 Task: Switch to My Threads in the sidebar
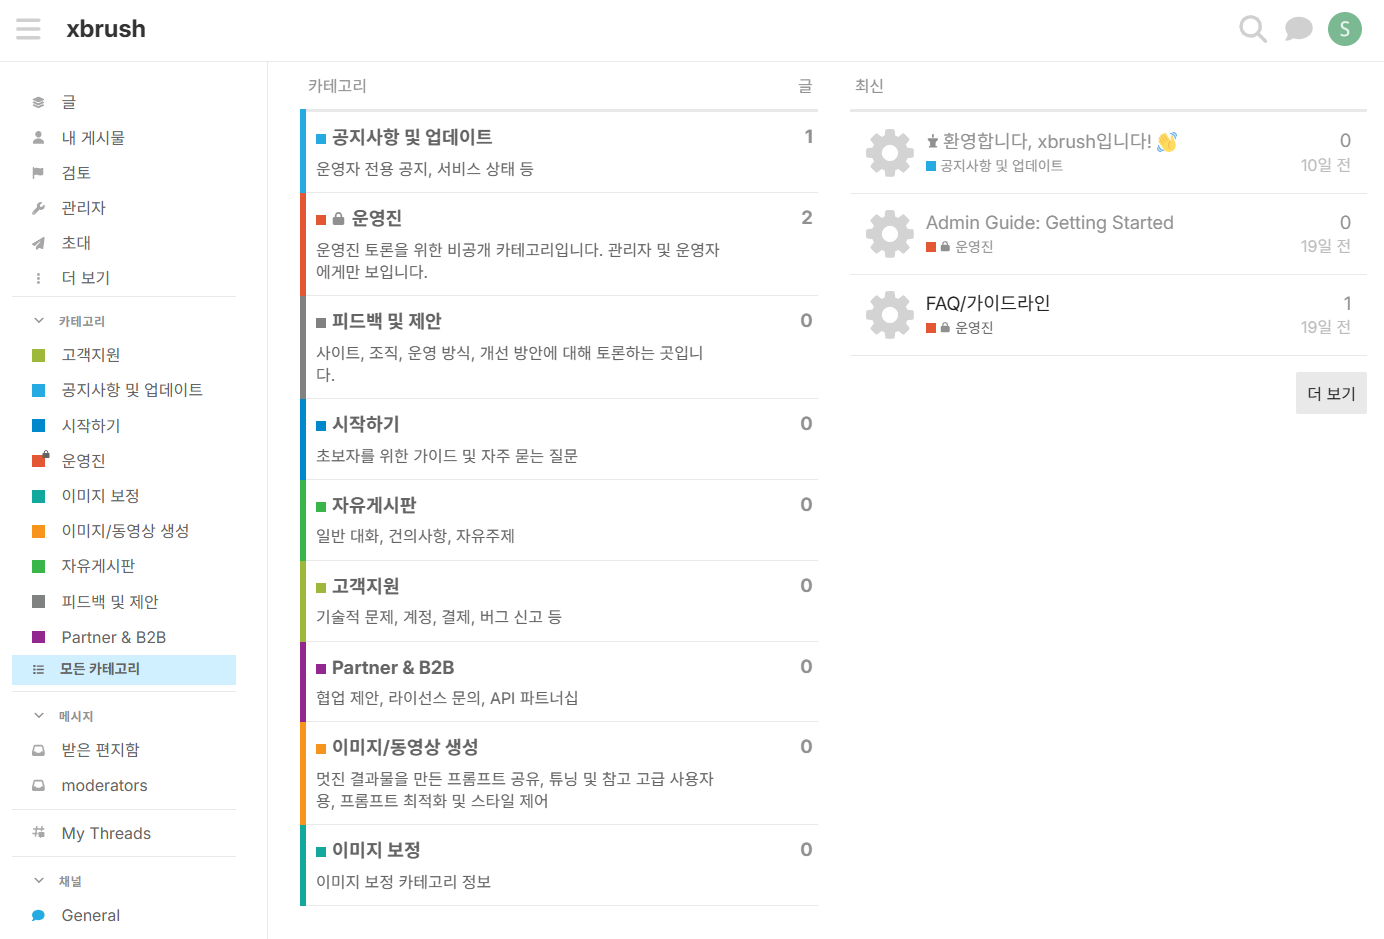click(x=105, y=833)
